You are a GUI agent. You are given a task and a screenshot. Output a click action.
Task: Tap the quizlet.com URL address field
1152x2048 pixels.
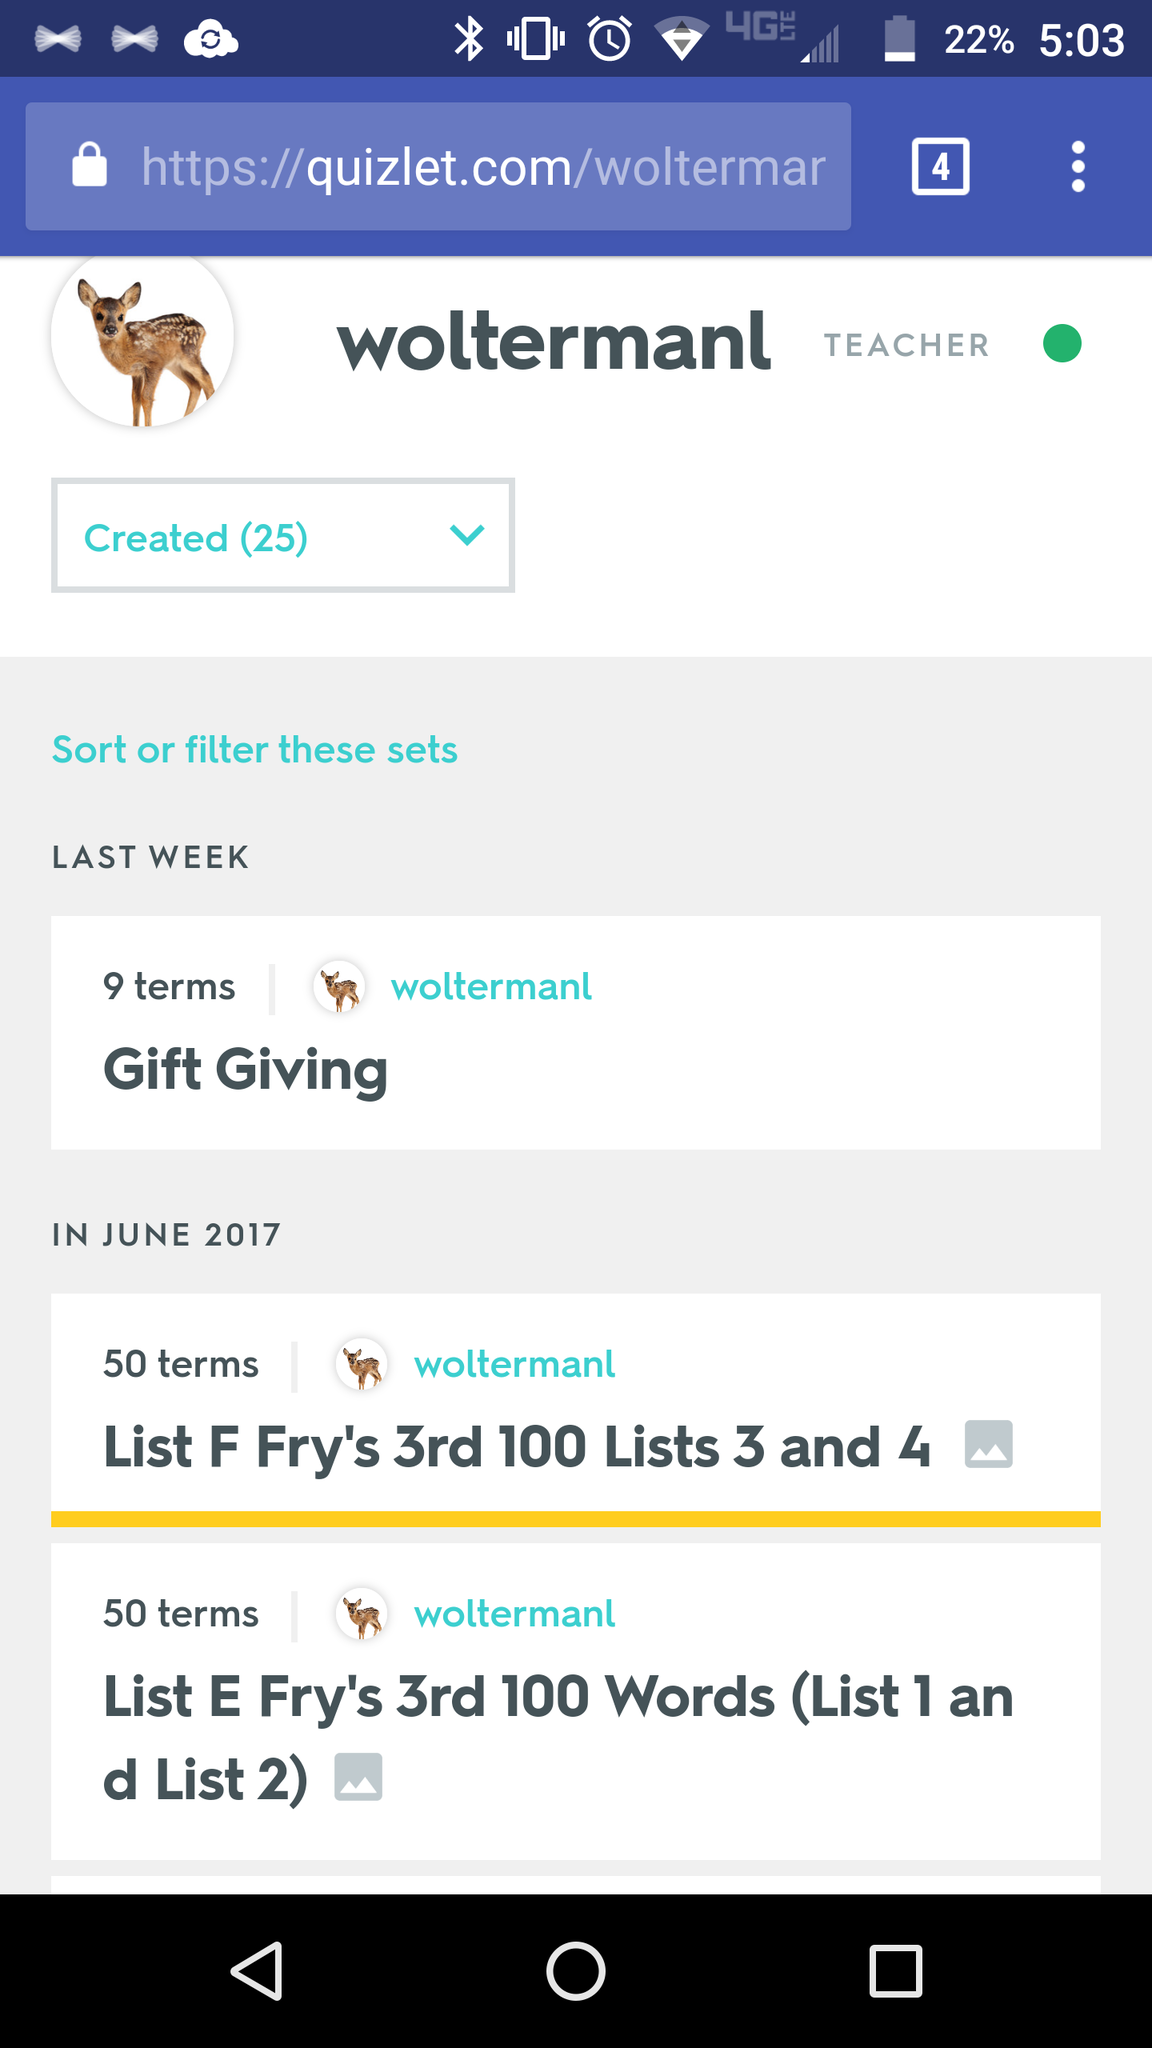click(482, 167)
